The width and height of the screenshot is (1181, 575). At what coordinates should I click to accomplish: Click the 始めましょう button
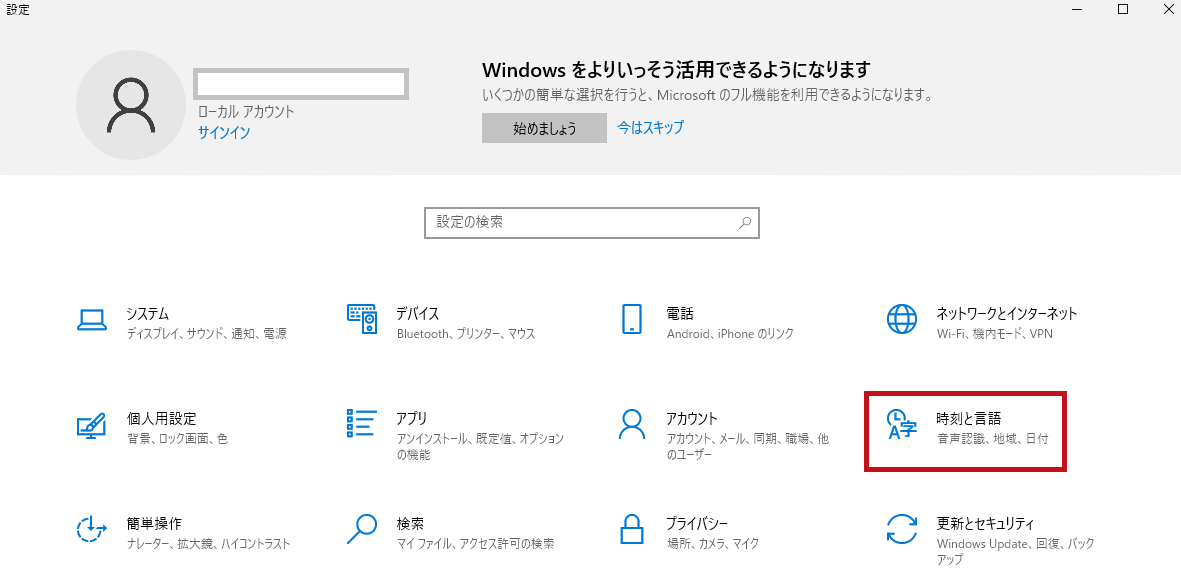click(545, 128)
